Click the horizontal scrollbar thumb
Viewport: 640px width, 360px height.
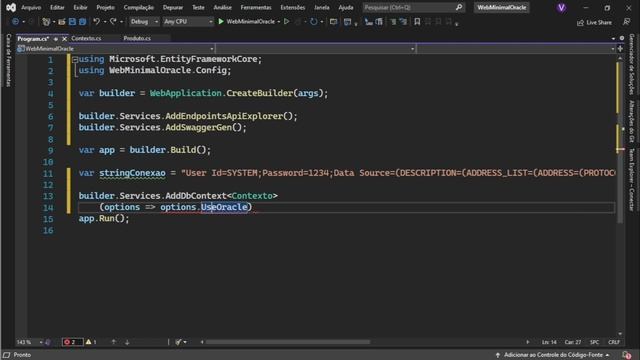288,342
